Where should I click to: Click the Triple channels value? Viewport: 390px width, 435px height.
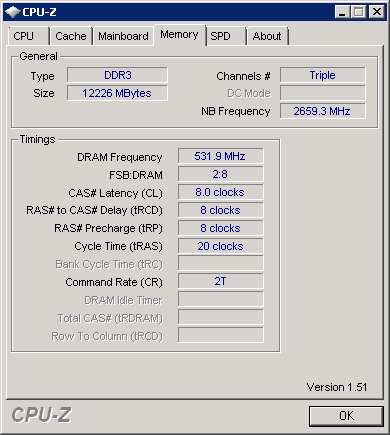[323, 75]
